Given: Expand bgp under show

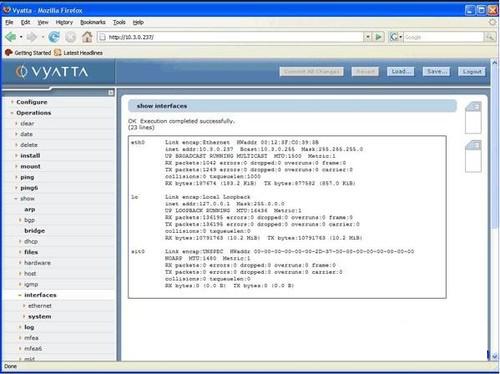Looking at the screenshot, I should pyautogui.click(x=20, y=220).
